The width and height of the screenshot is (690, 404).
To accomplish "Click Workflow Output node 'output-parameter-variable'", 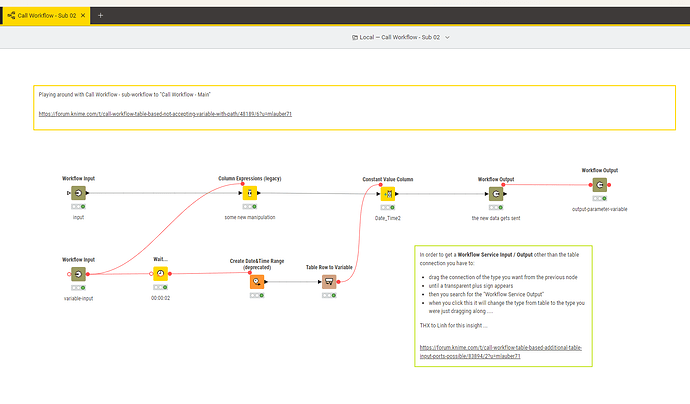I will pyautogui.click(x=600, y=185).
